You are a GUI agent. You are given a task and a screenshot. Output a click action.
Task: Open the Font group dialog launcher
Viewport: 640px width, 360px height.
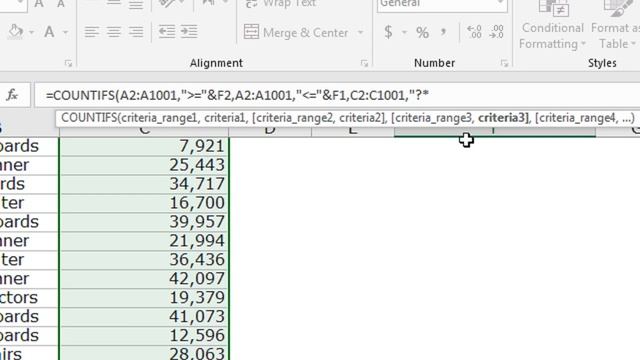(x=68, y=63)
